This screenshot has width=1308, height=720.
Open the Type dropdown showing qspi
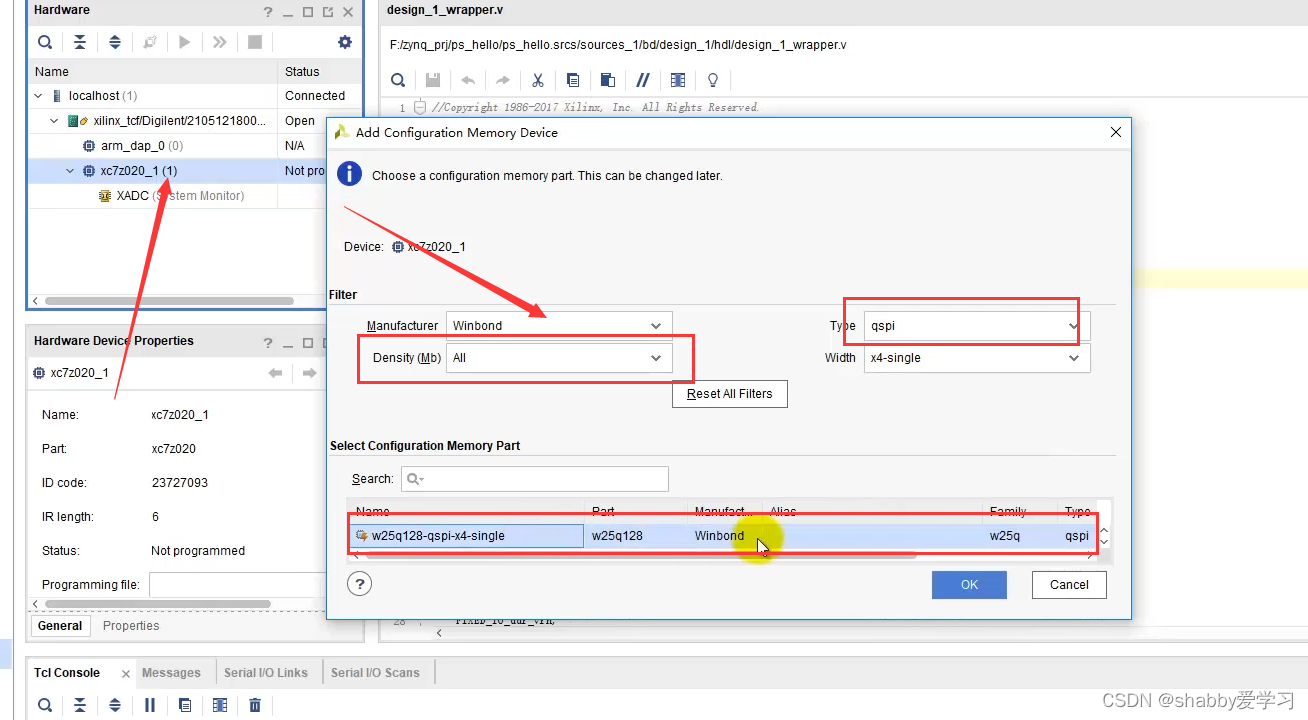977,325
